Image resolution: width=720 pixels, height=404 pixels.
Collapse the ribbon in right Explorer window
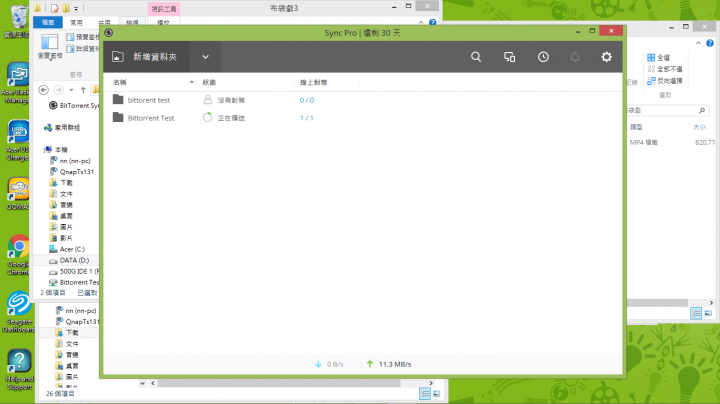[x=698, y=43]
